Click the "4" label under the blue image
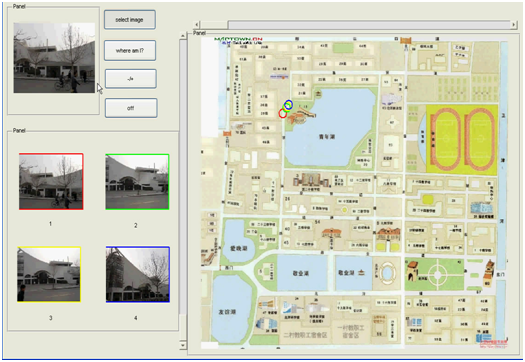 pos(136,318)
